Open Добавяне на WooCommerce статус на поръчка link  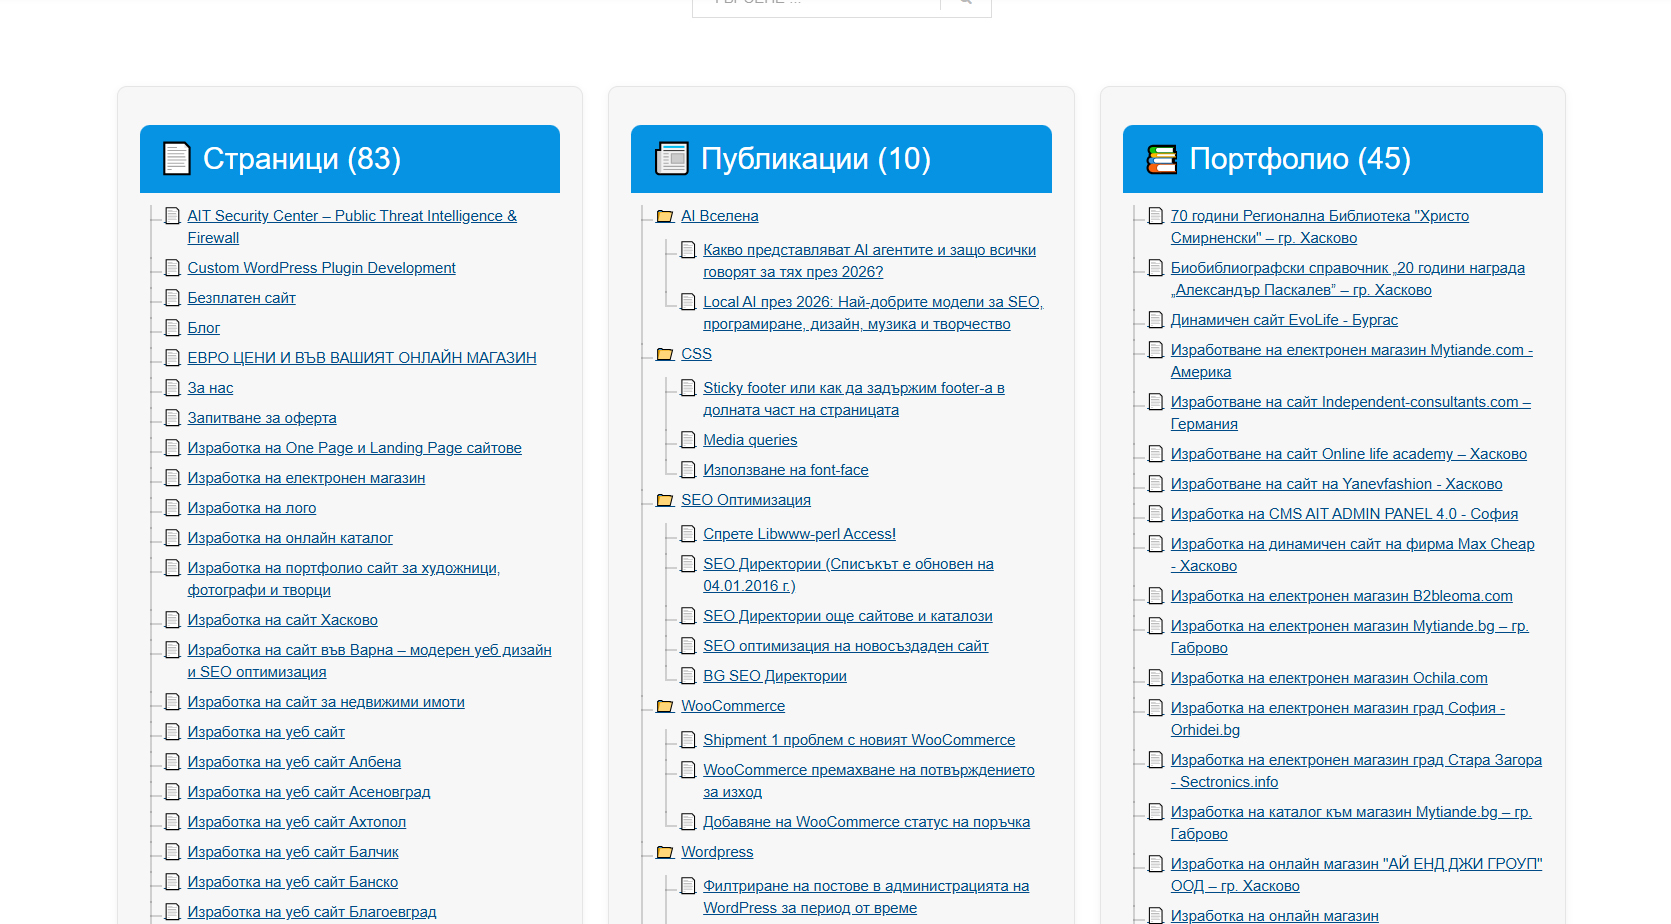point(866,822)
